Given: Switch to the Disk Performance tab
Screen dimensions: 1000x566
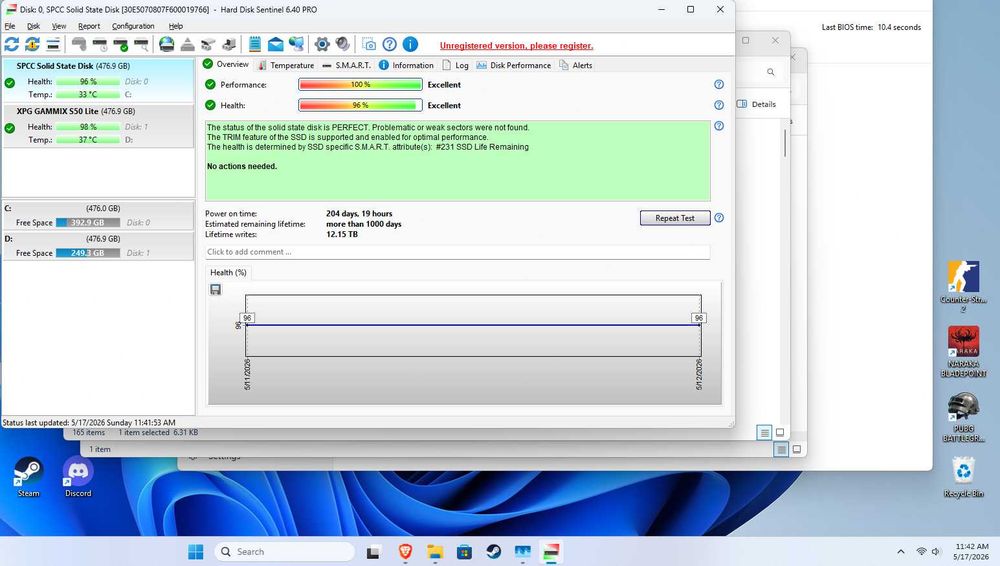Looking at the screenshot, I should coord(513,65).
